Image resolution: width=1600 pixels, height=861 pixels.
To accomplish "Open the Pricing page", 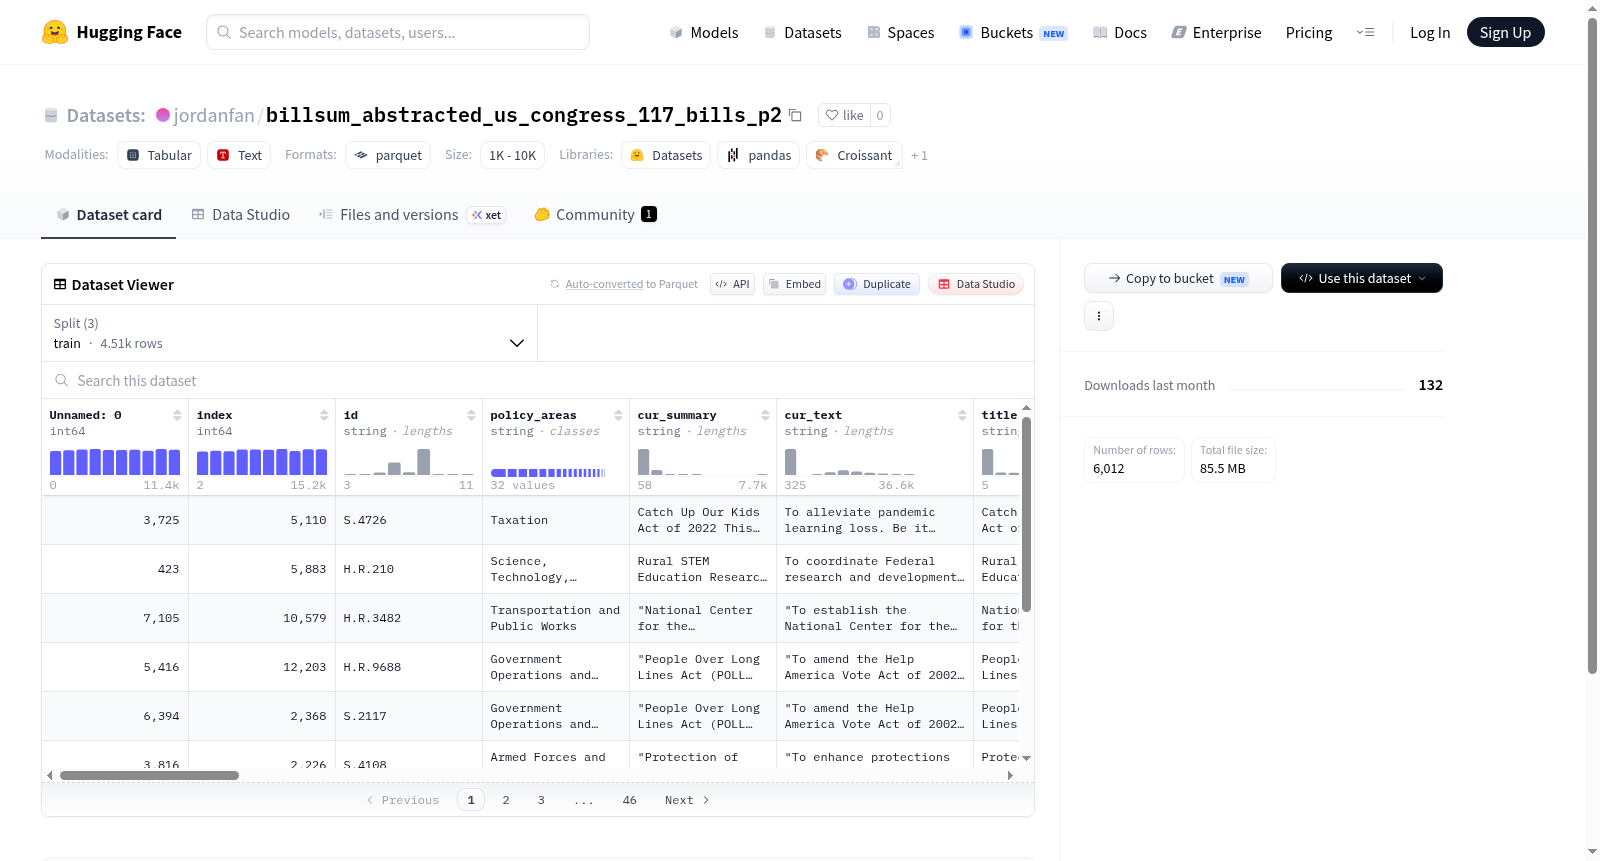I will point(1309,32).
